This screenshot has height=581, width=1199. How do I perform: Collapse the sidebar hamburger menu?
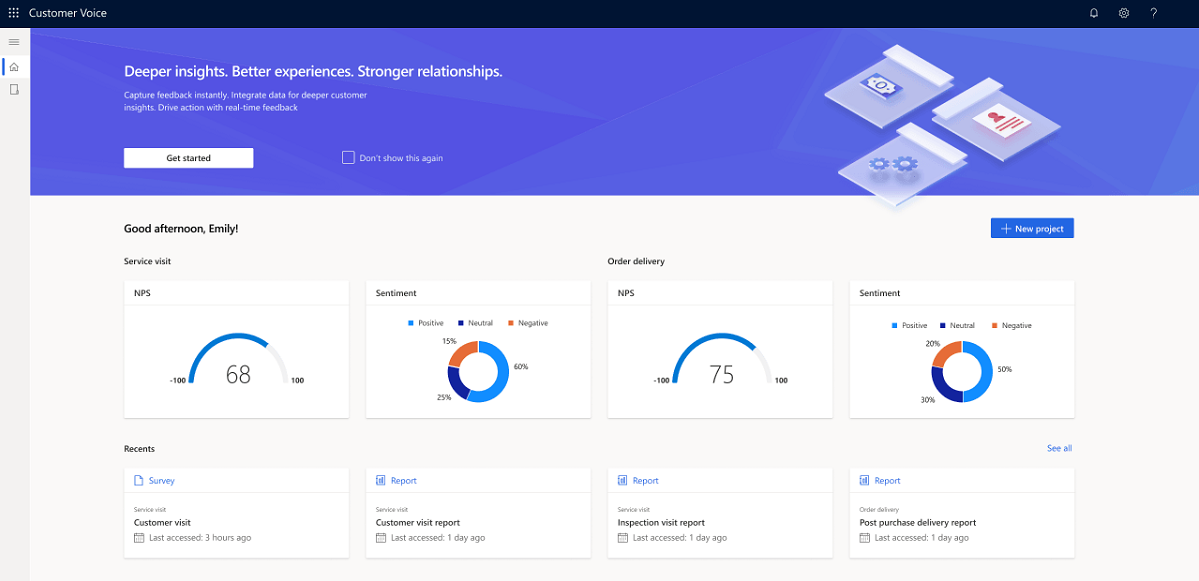point(14,41)
